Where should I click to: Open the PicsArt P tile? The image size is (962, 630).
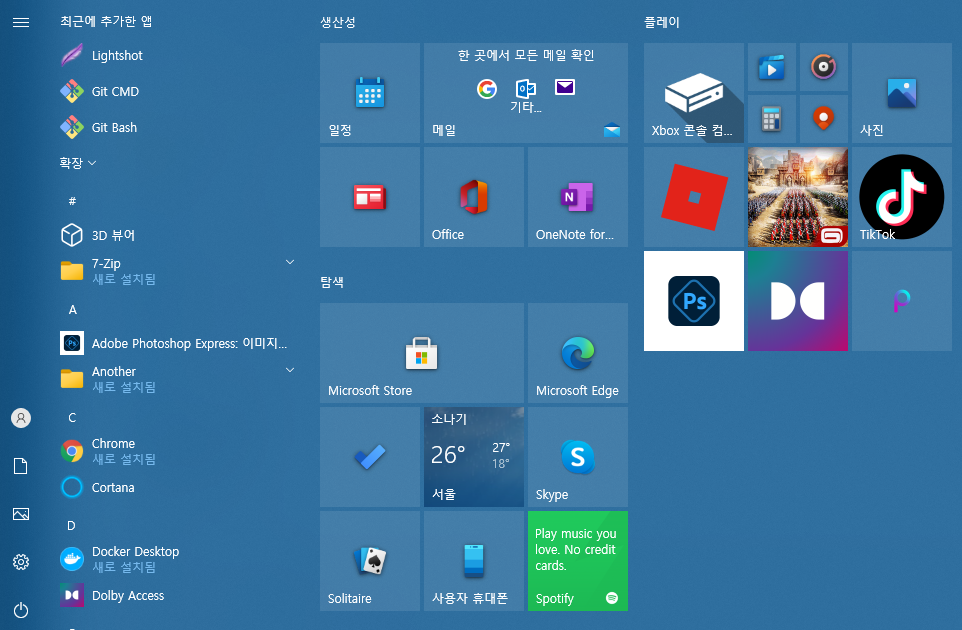pyautogui.click(x=902, y=301)
